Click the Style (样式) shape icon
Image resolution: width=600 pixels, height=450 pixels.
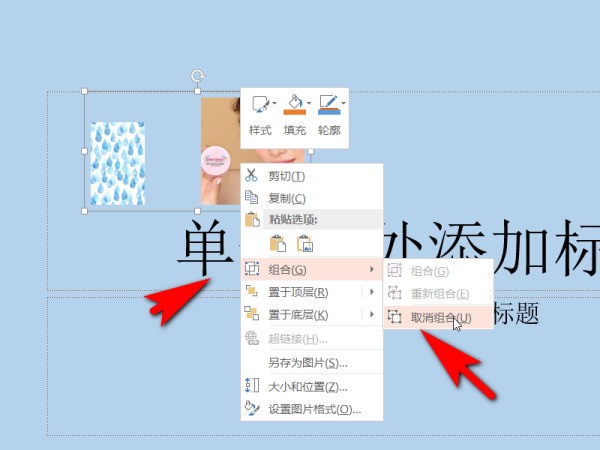(260, 103)
